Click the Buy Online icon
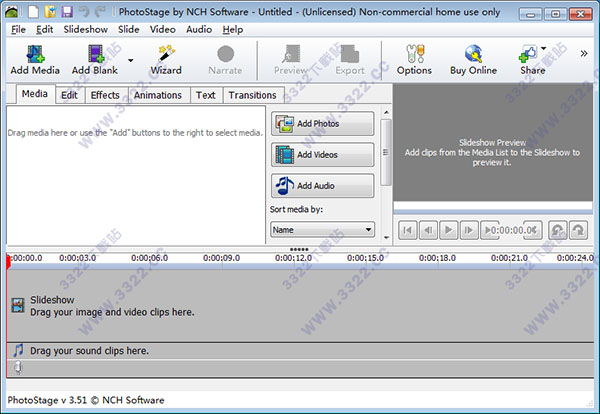This screenshot has width=600, height=414. 473,54
